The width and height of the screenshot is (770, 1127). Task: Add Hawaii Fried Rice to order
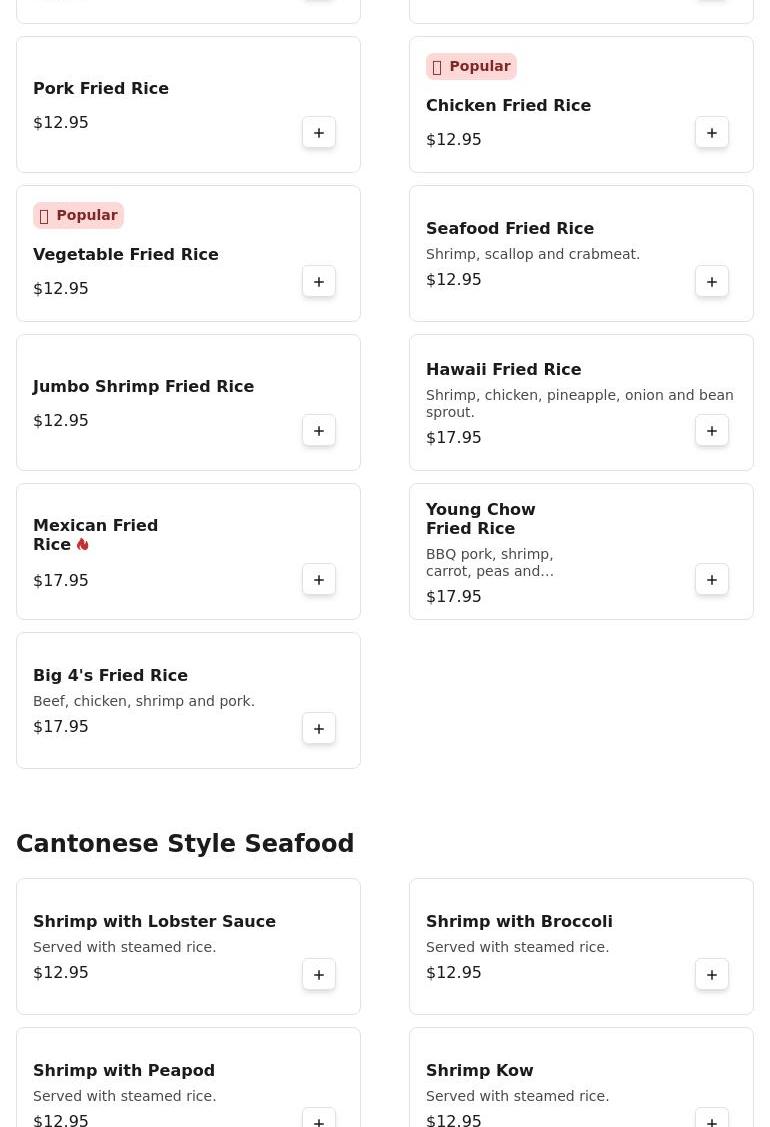[x=712, y=431]
